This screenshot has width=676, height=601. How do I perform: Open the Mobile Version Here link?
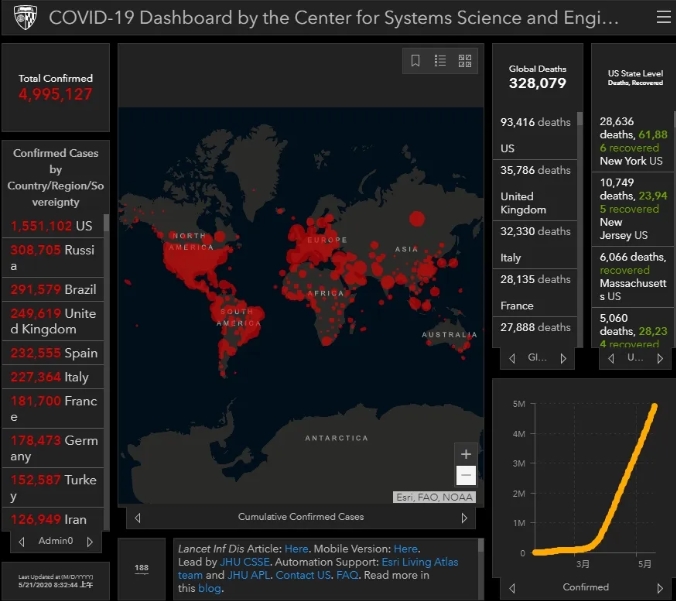pos(405,549)
